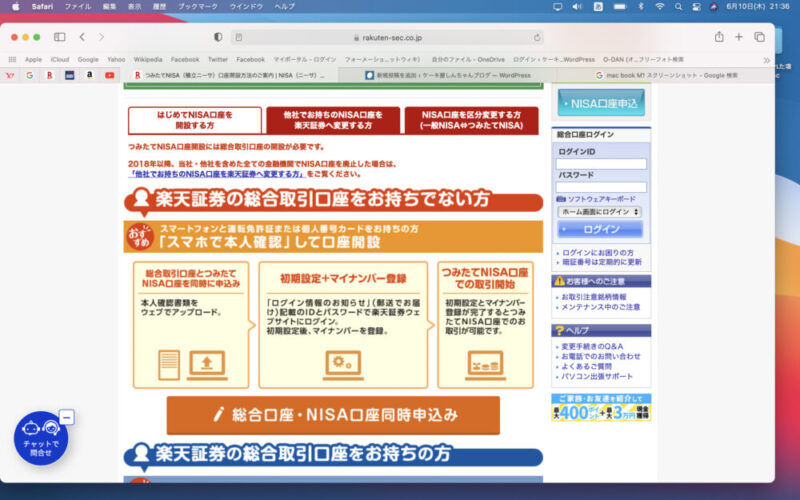
Task: Open the ブックマーク menu
Action: tap(197, 7)
